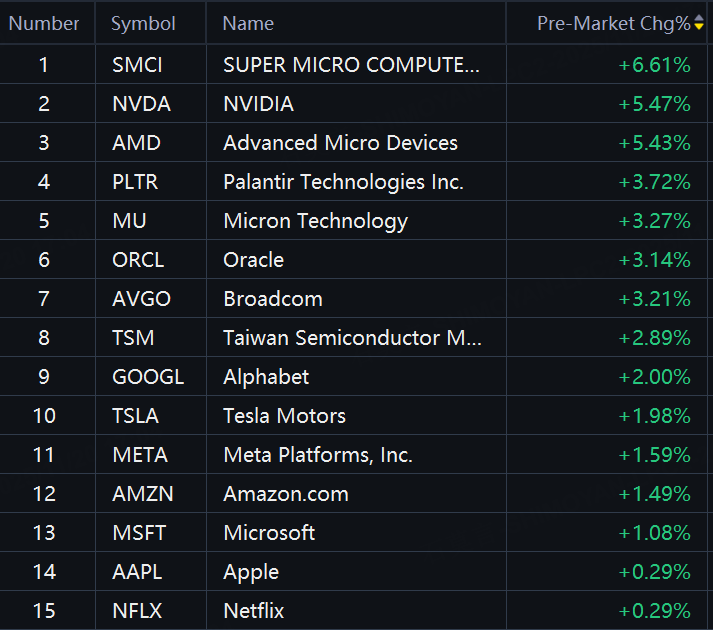Viewport: 713px width, 630px height.
Task: Open the SMCI ticker symbol
Action: click(137, 65)
